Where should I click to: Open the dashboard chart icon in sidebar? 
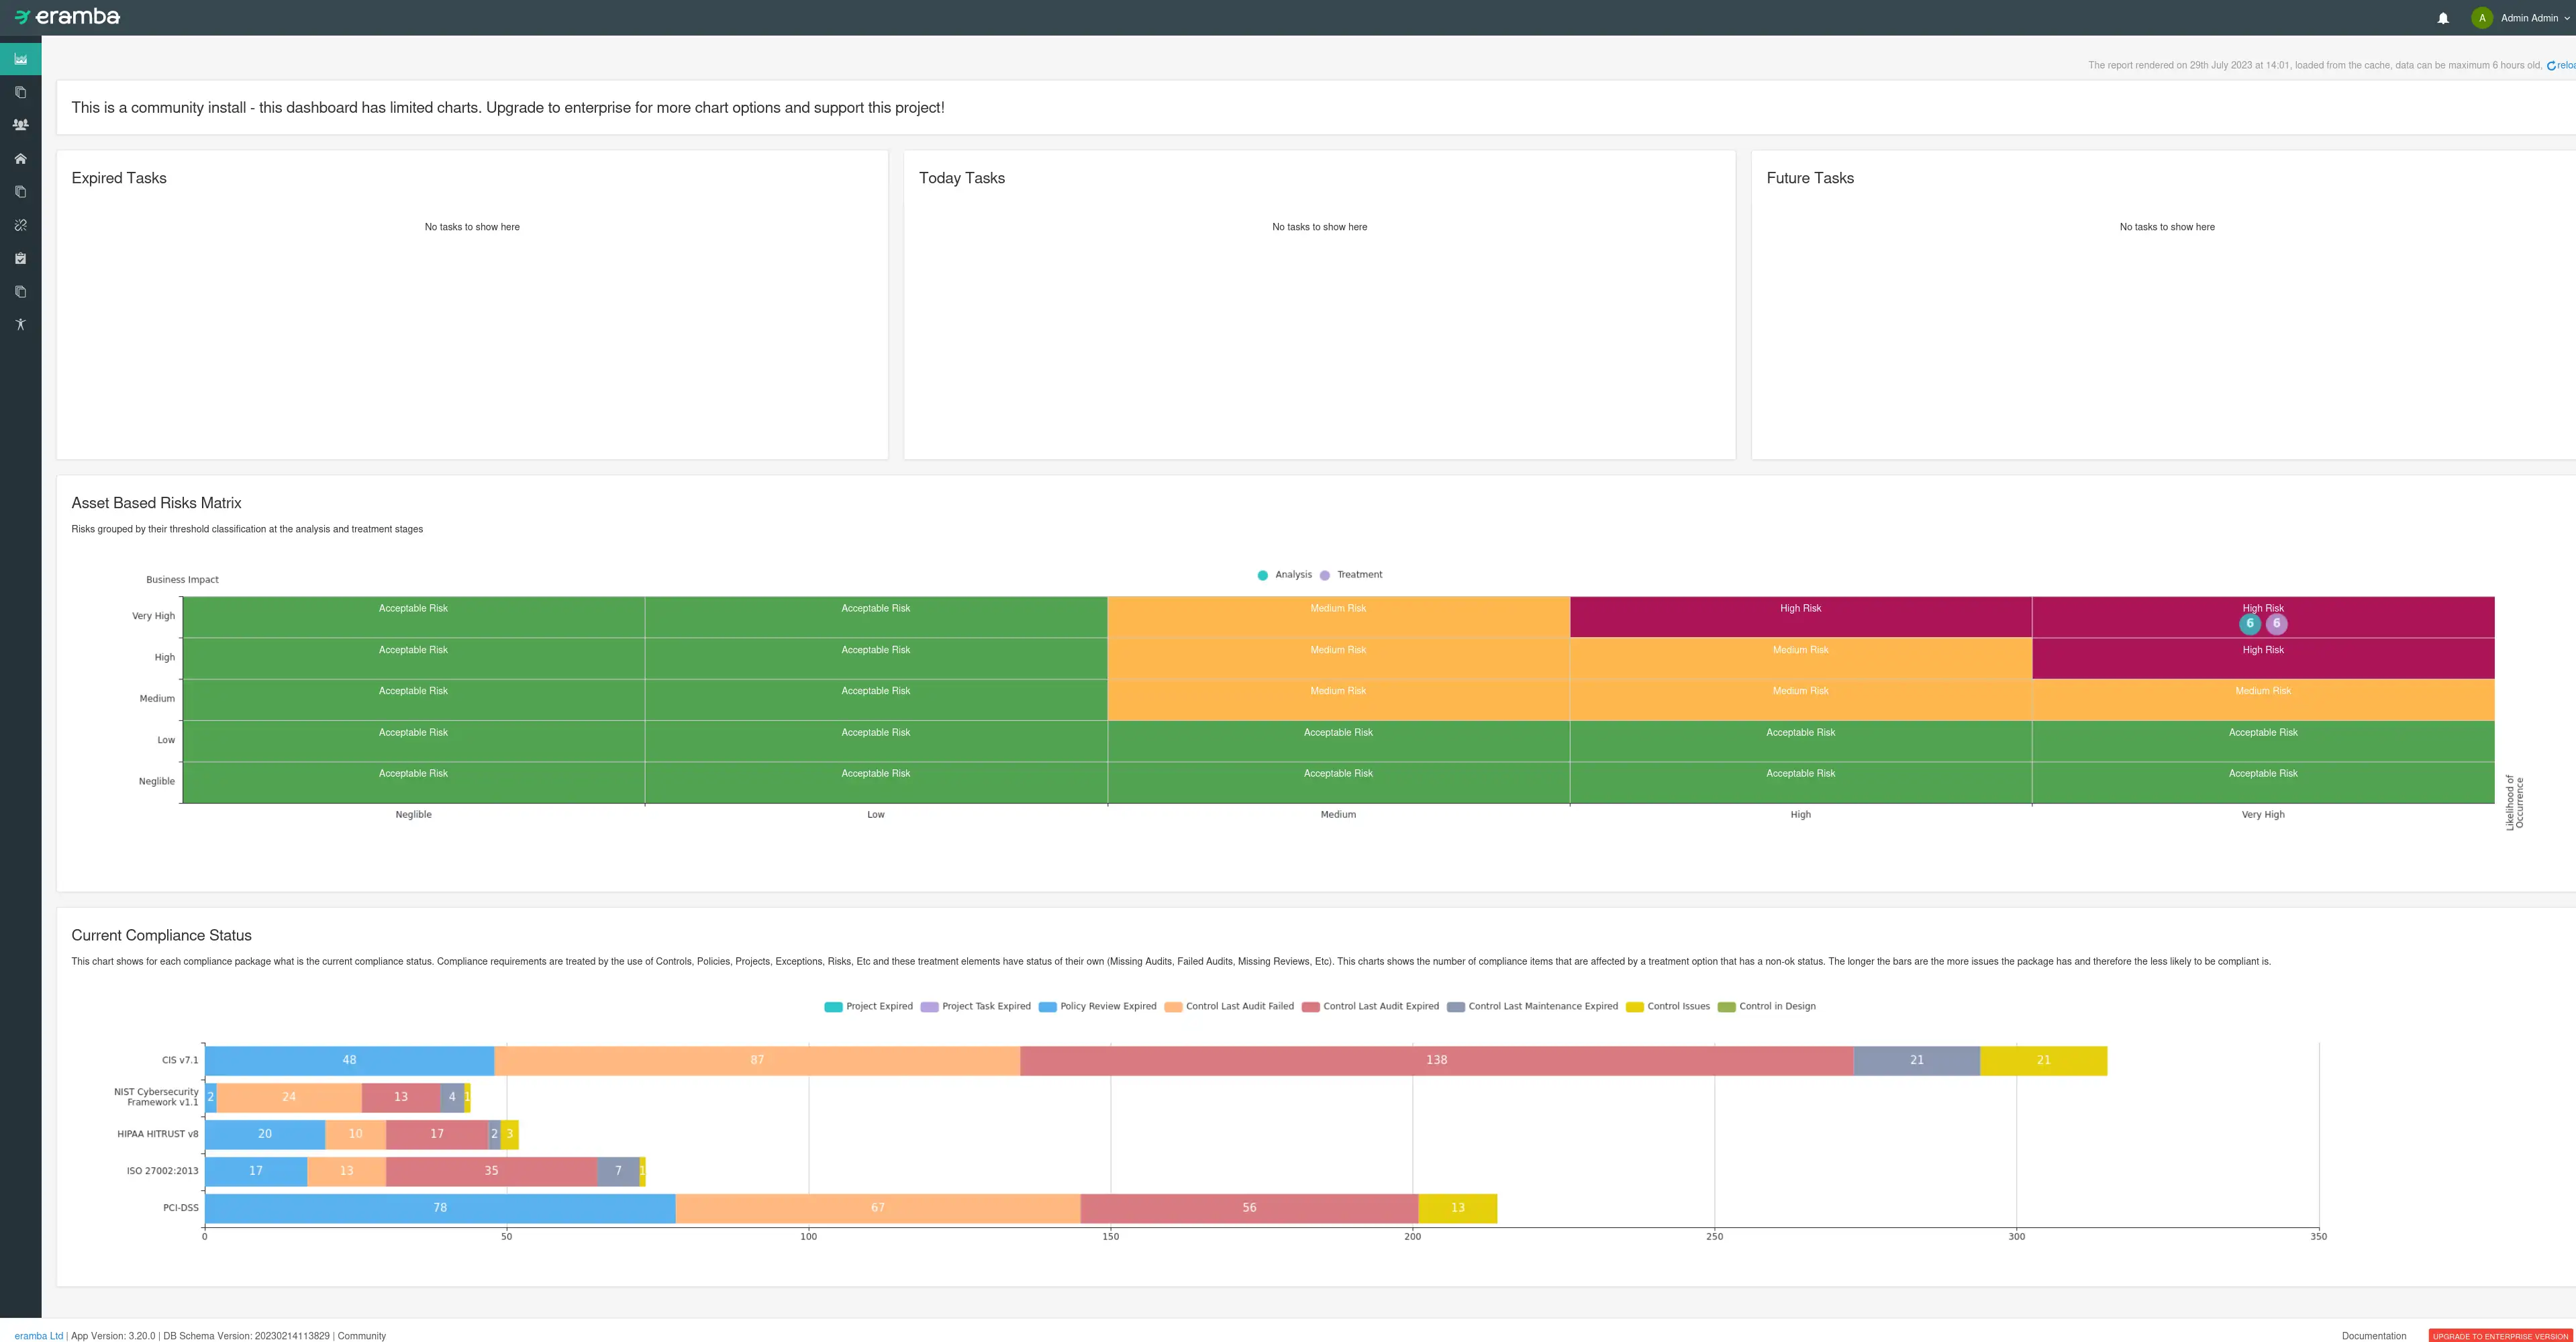[x=20, y=59]
